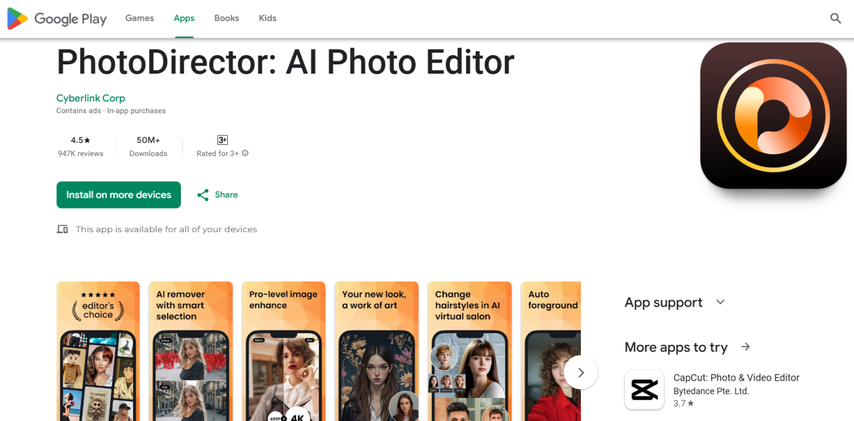Click the Google Play logo

pyautogui.click(x=57, y=19)
